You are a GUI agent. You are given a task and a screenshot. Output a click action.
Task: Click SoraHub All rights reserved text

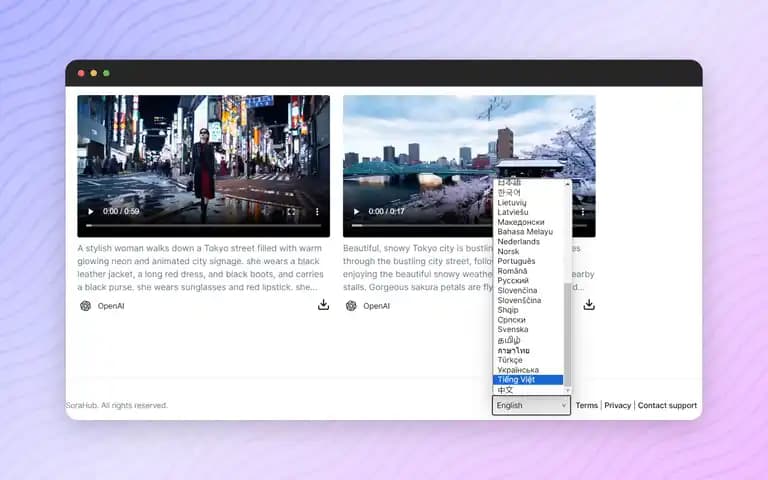coord(117,406)
